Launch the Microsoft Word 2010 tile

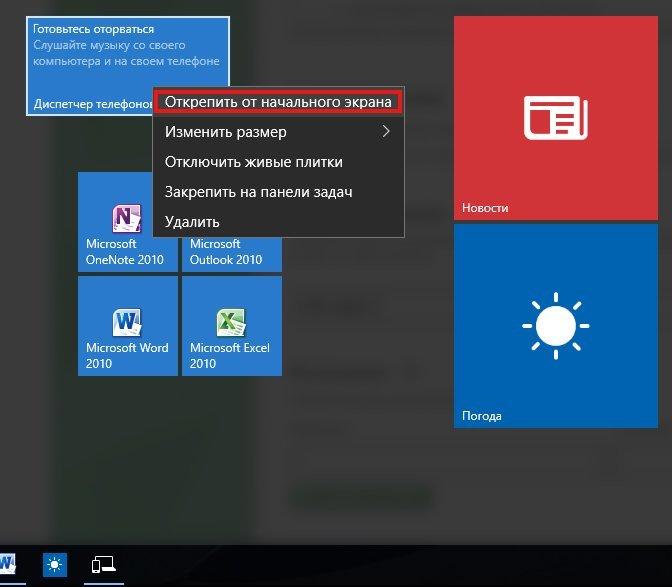[x=128, y=326]
